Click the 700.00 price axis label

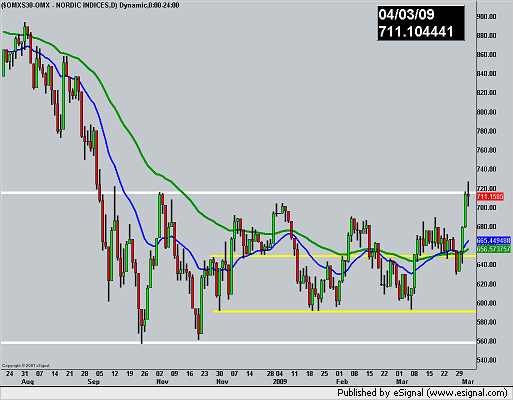tap(487, 207)
